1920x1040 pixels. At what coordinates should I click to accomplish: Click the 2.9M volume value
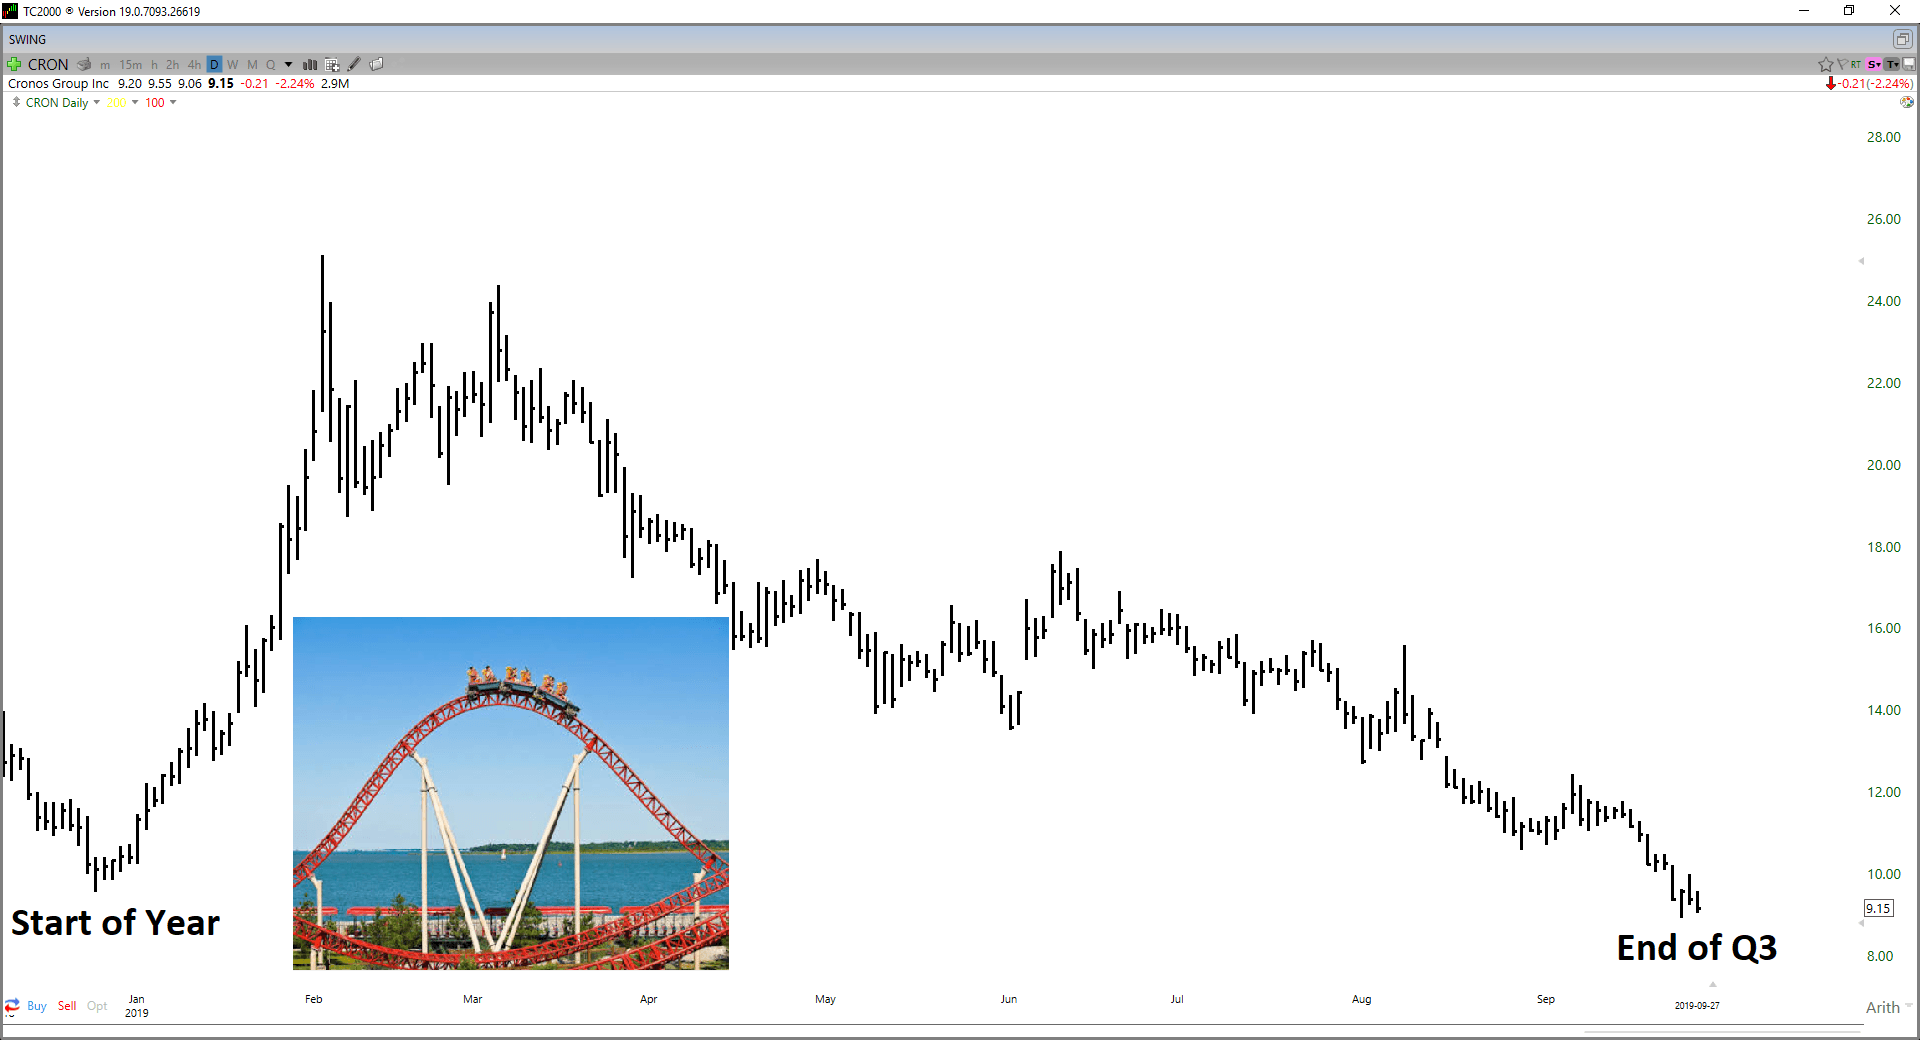[335, 84]
